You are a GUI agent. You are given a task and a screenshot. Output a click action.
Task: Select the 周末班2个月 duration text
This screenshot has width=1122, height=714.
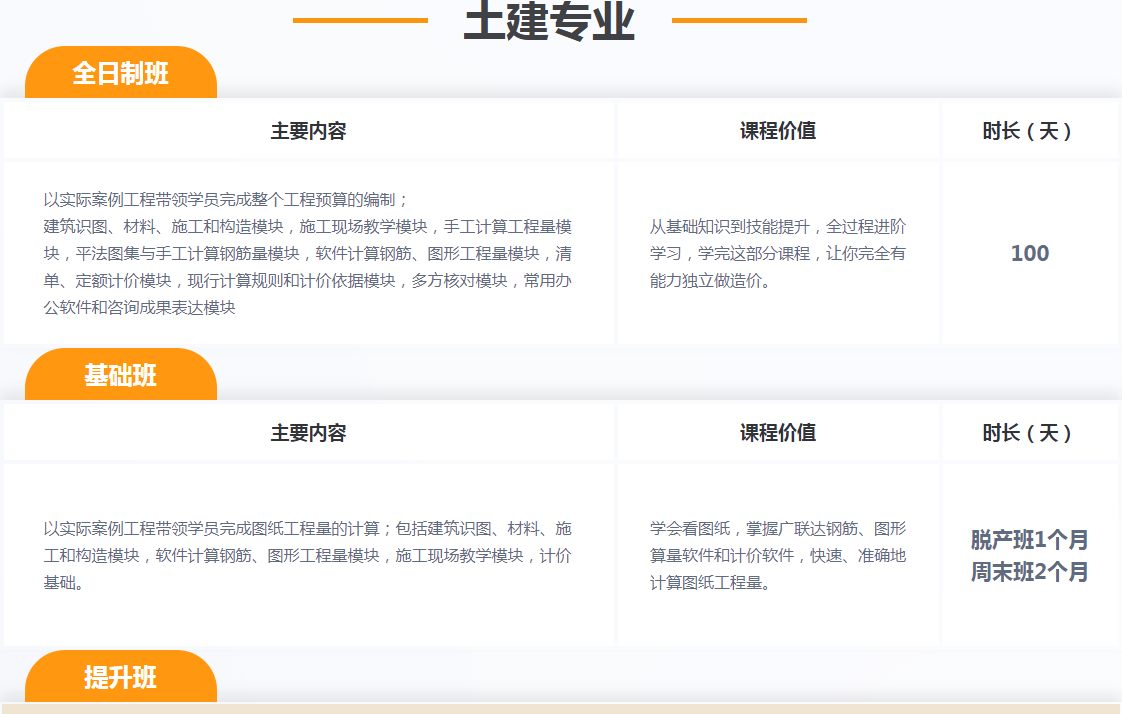pos(1029,573)
